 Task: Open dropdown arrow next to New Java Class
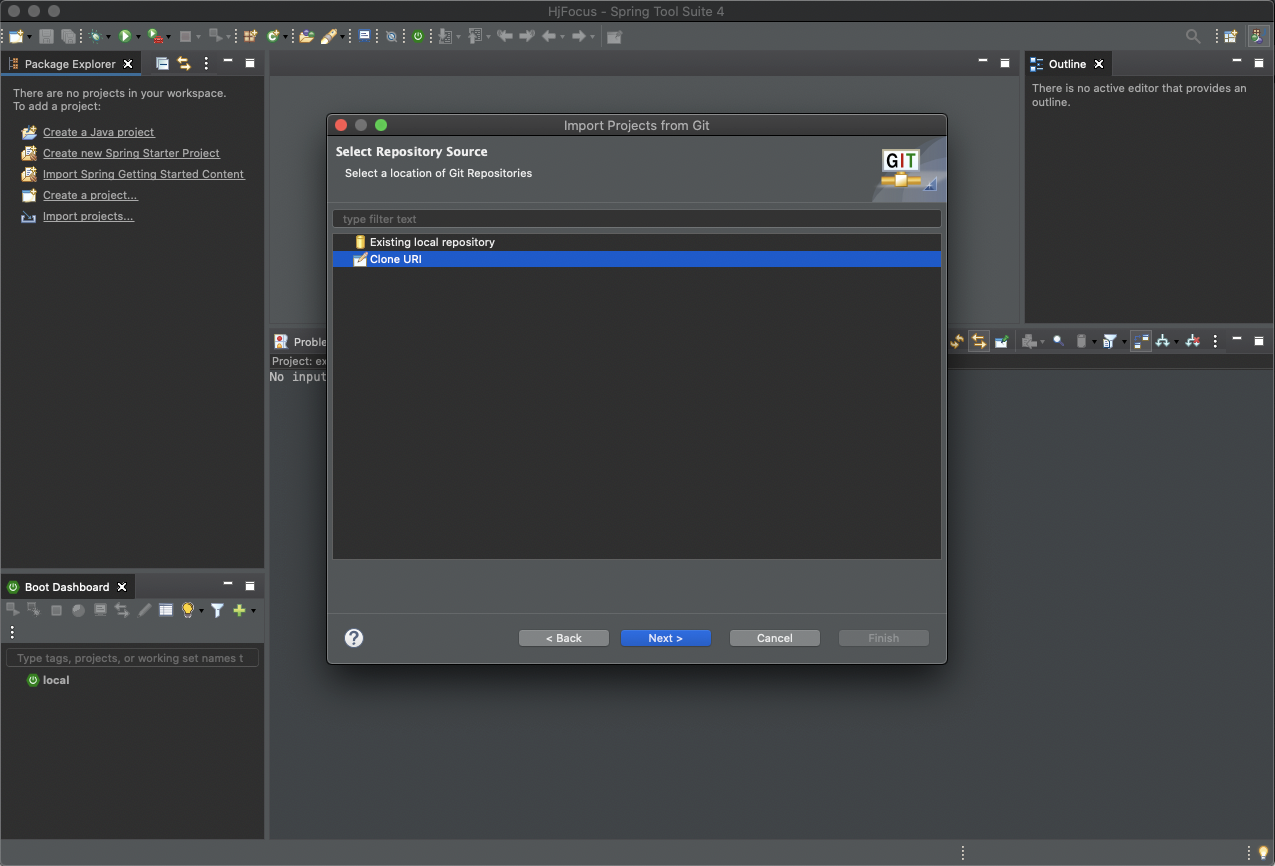pos(285,37)
